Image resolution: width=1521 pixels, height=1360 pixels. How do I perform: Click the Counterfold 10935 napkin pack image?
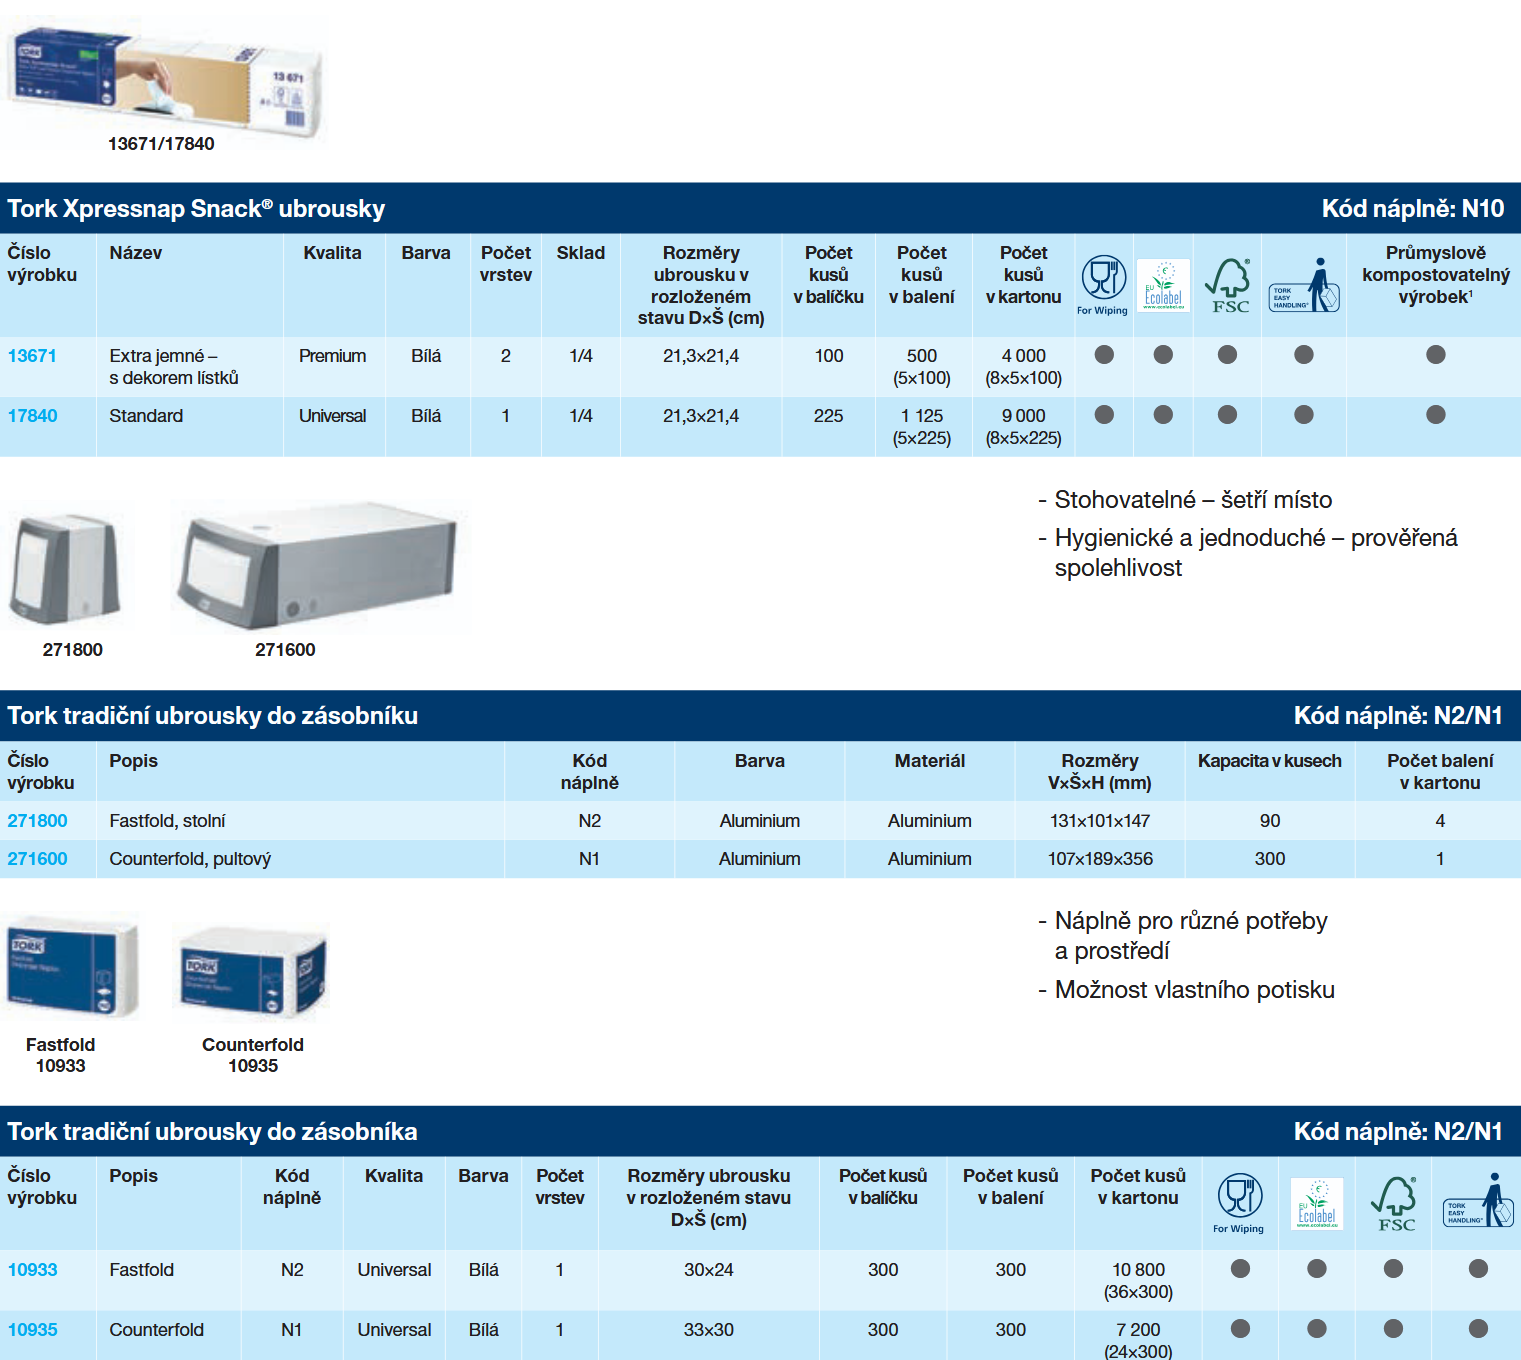(253, 972)
